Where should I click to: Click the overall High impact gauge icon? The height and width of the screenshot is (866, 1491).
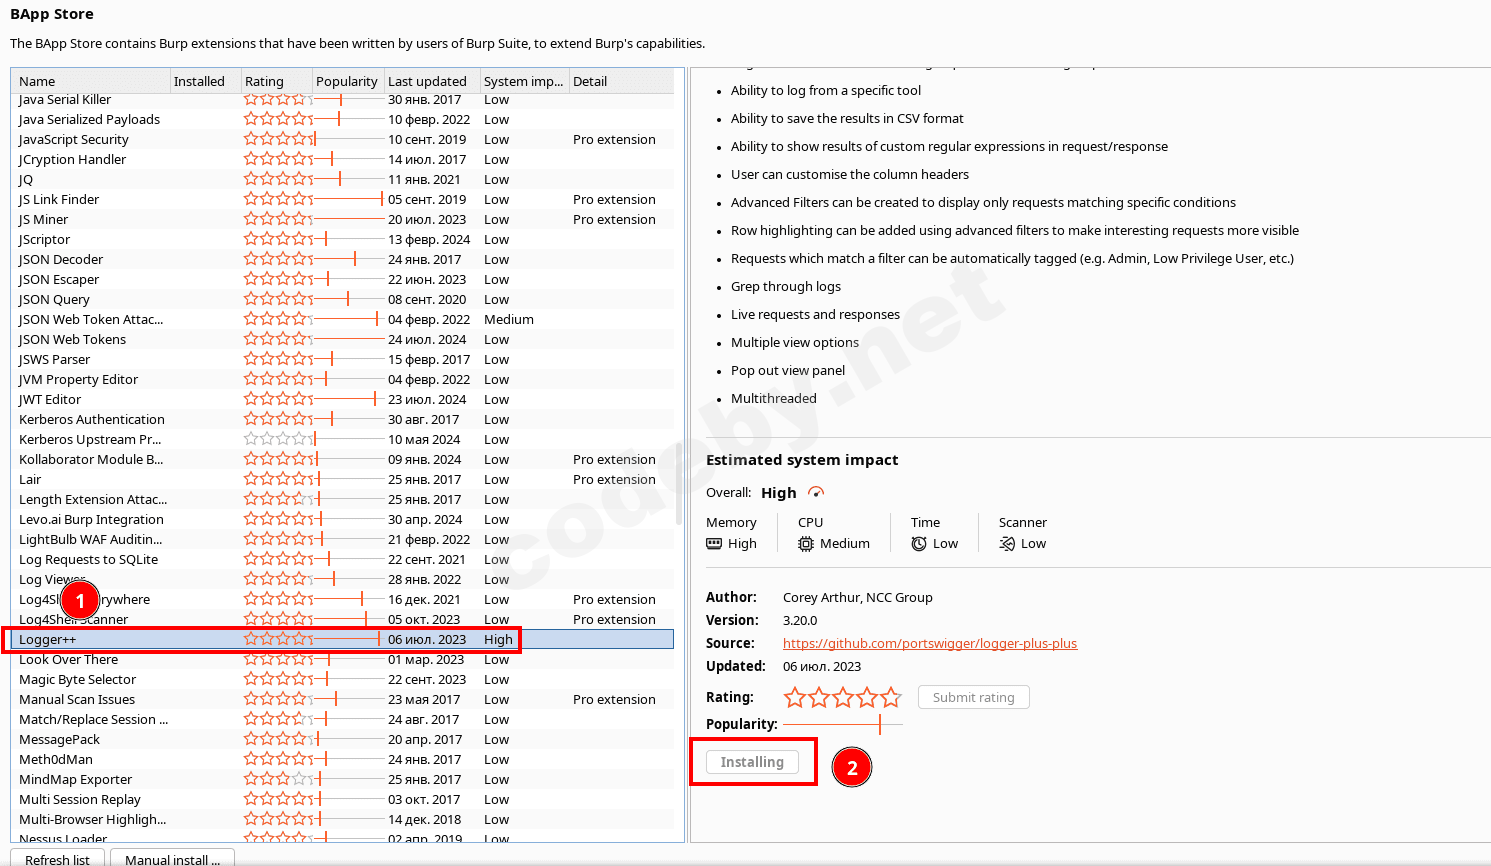[816, 492]
